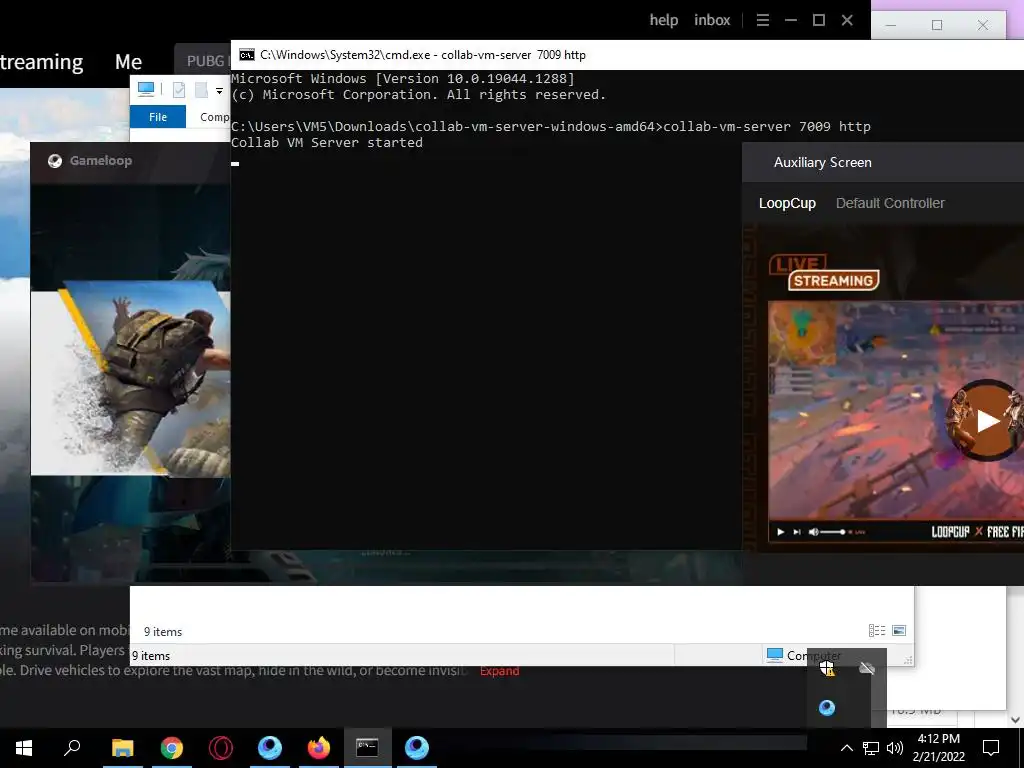1024x768 pixels.
Task: Adjust the video volume slider
Action: (834, 532)
